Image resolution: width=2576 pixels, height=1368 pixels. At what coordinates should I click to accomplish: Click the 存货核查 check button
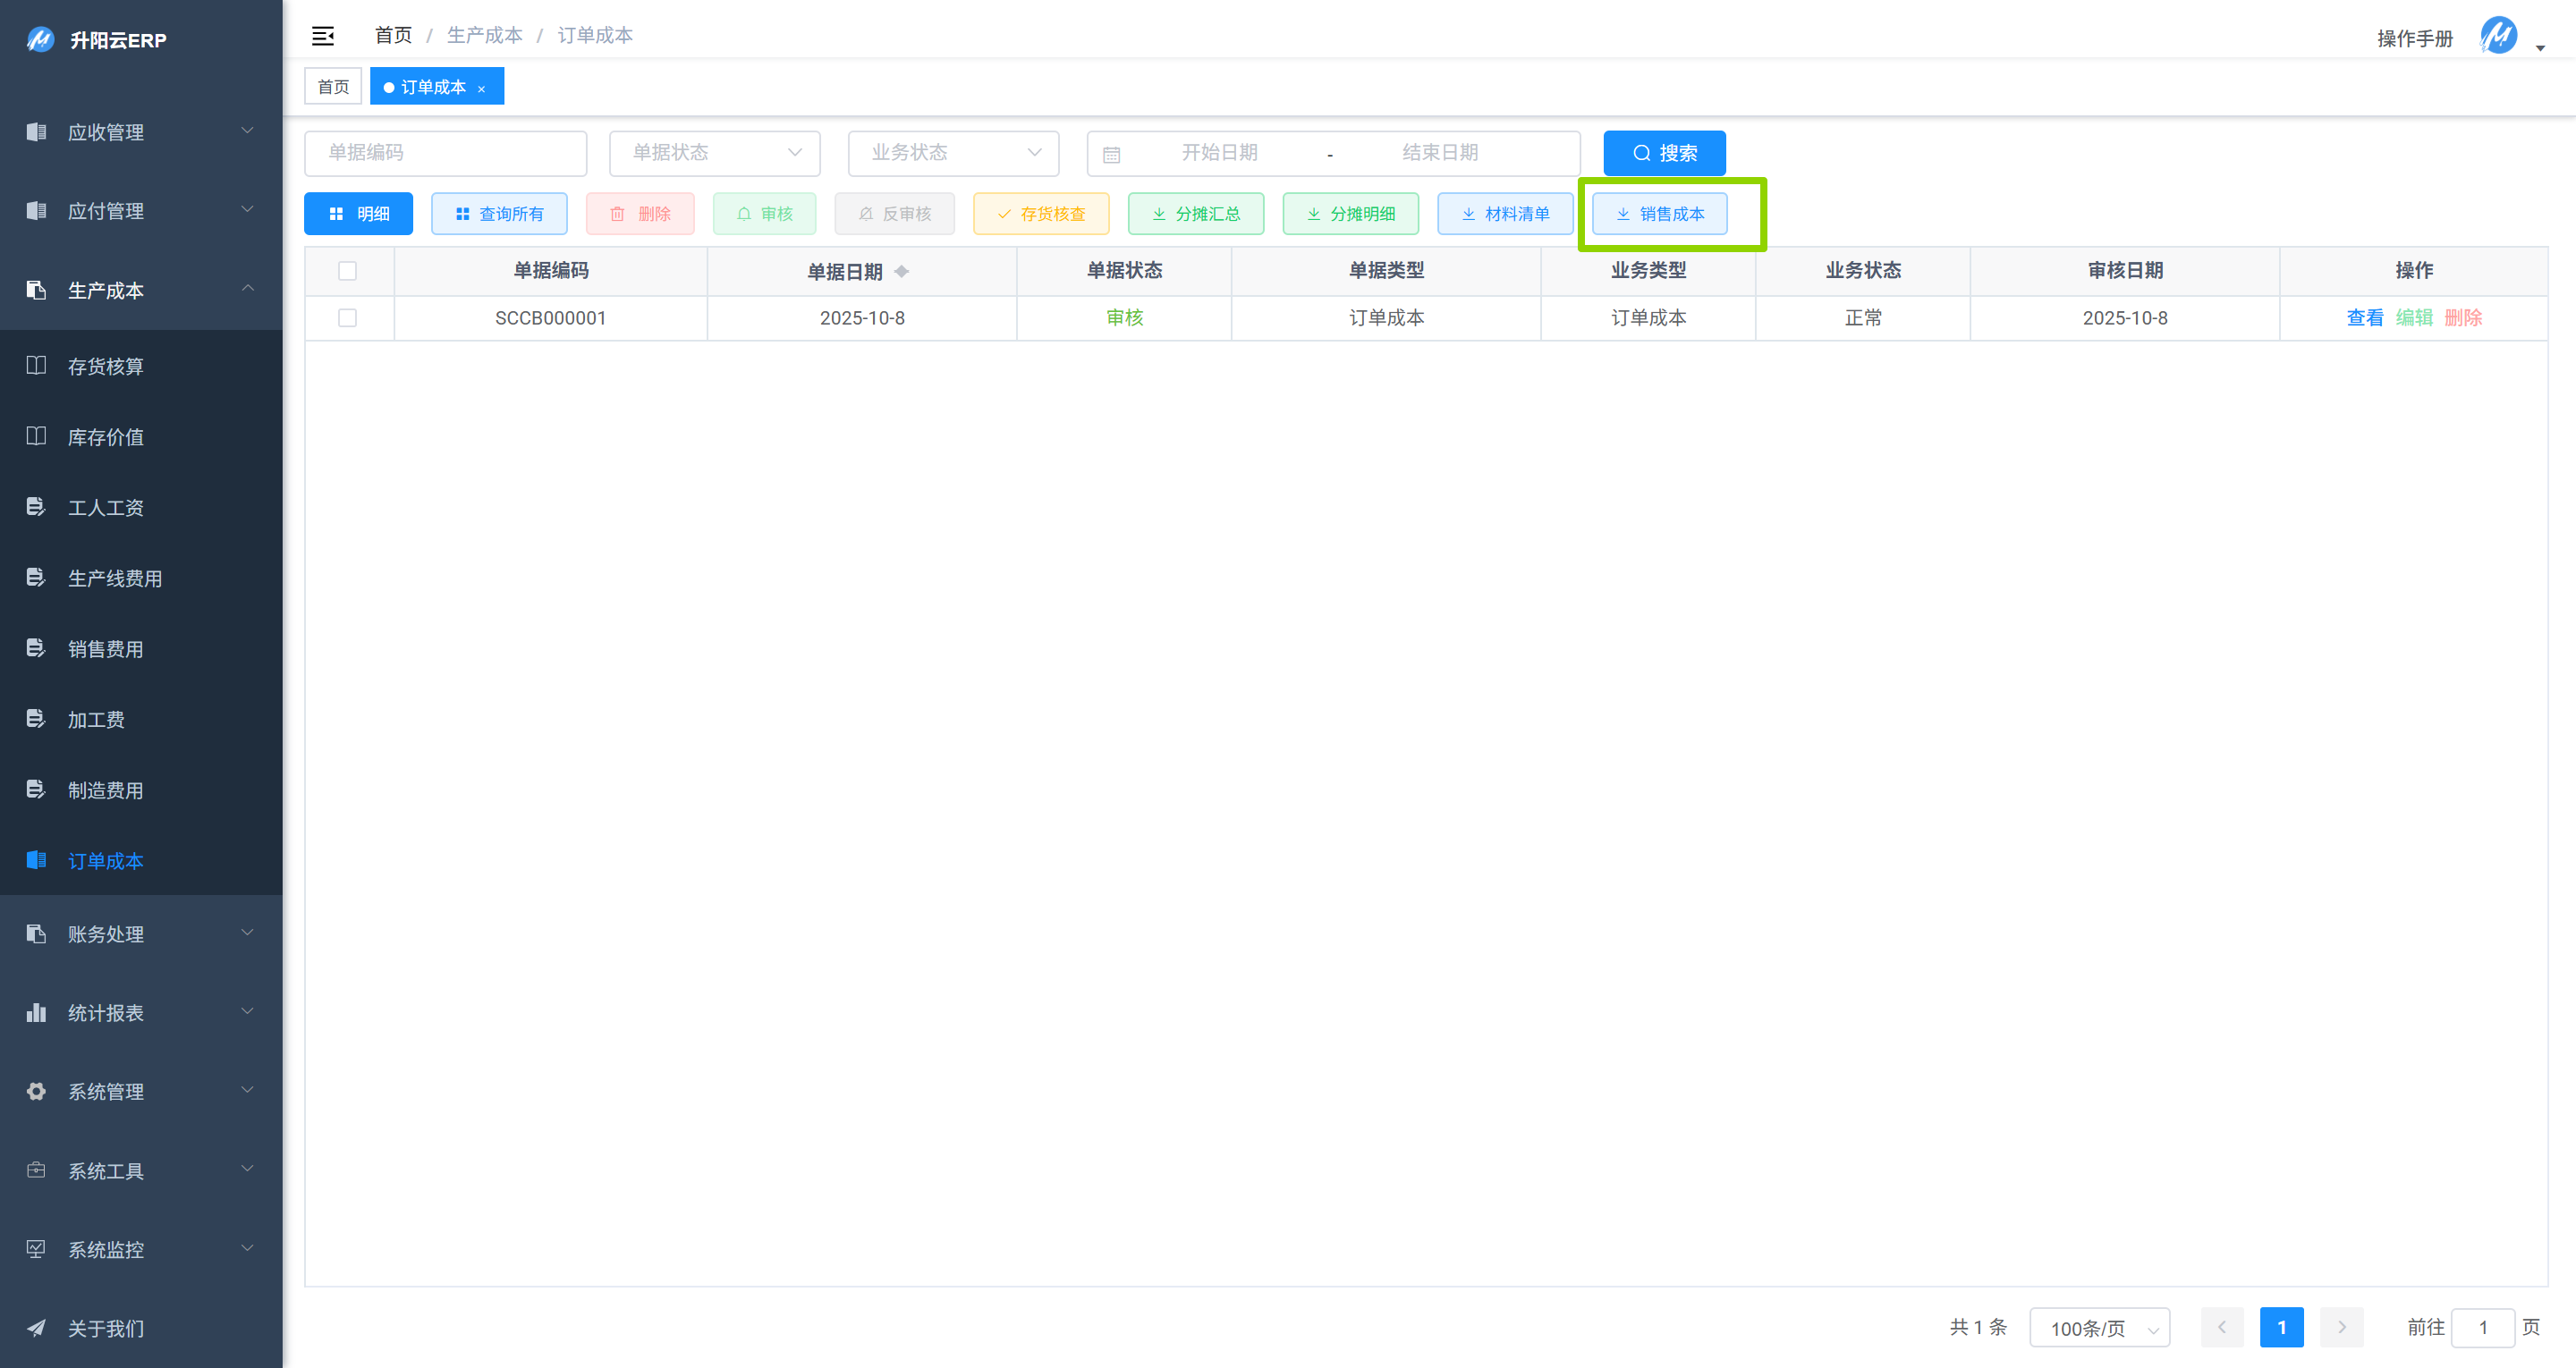pos(1041,214)
